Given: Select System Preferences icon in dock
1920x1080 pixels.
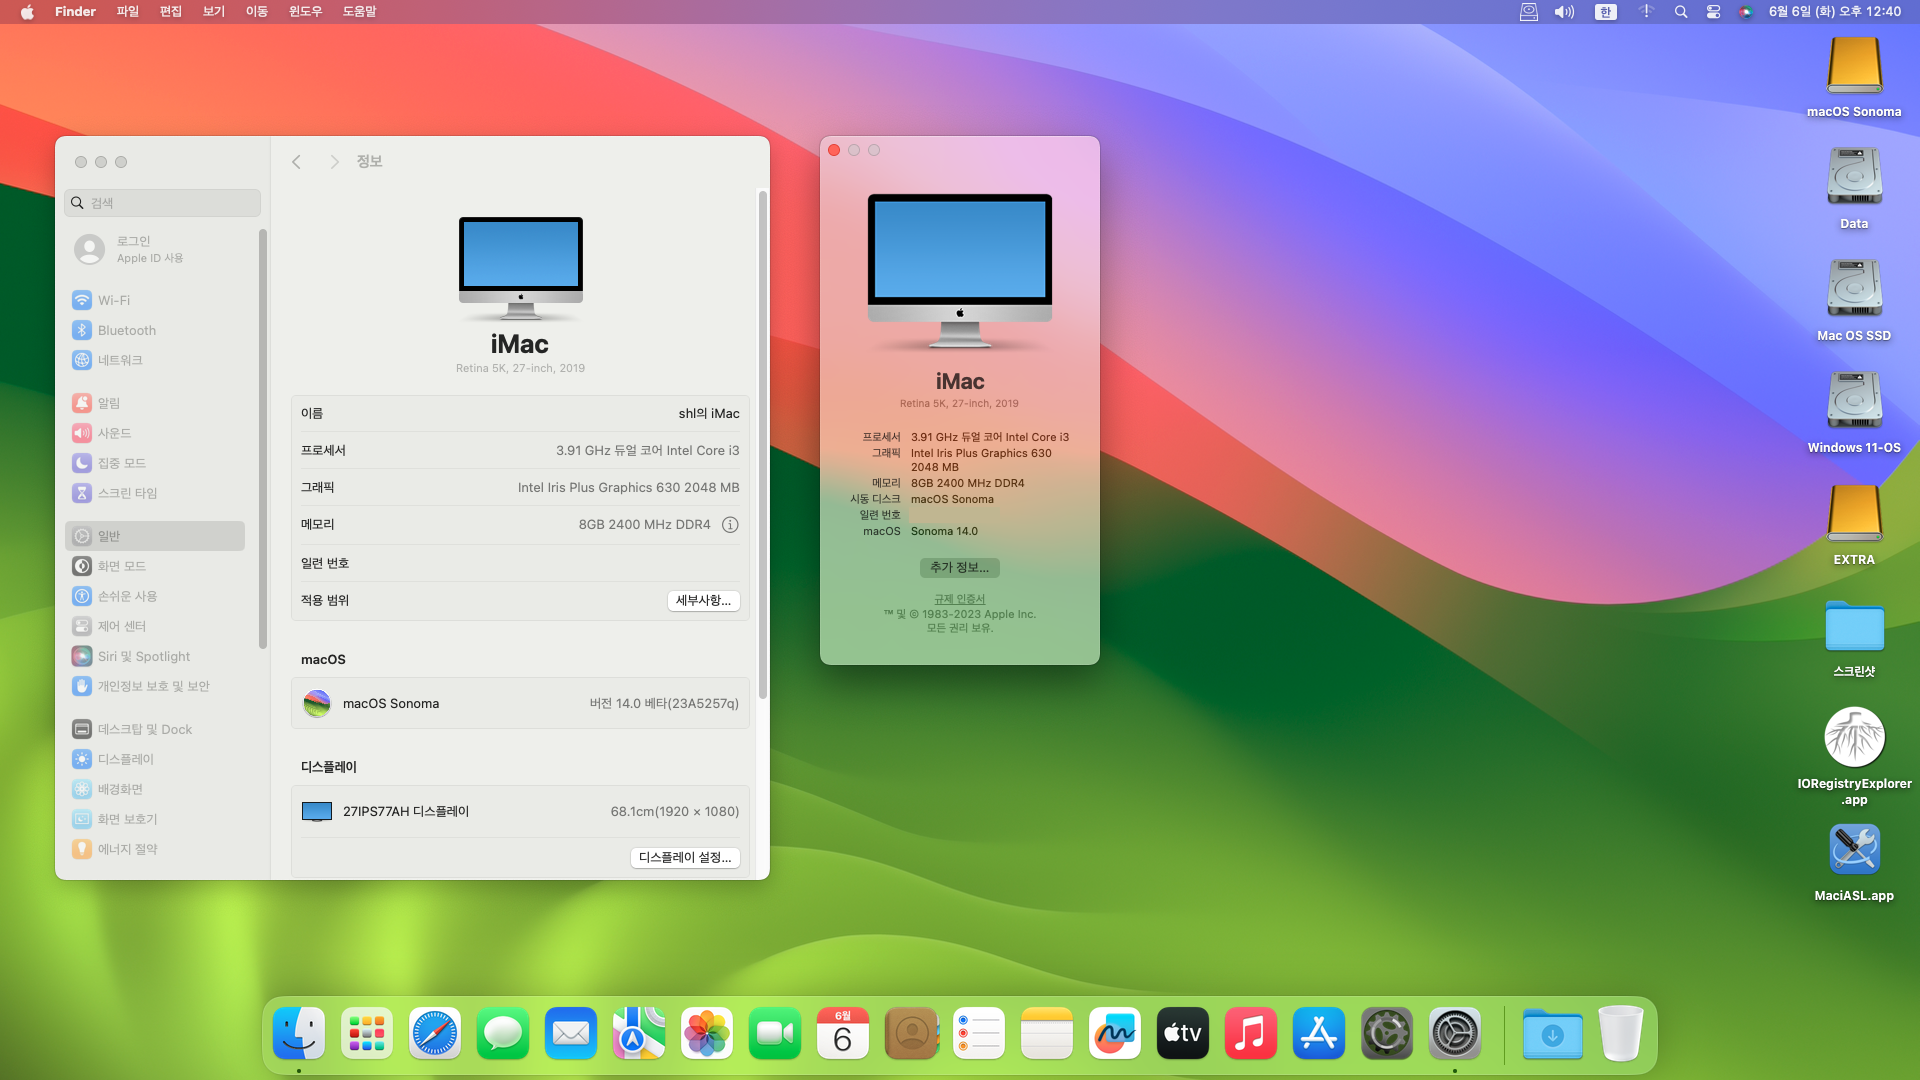Looking at the screenshot, I should click(x=1457, y=1034).
